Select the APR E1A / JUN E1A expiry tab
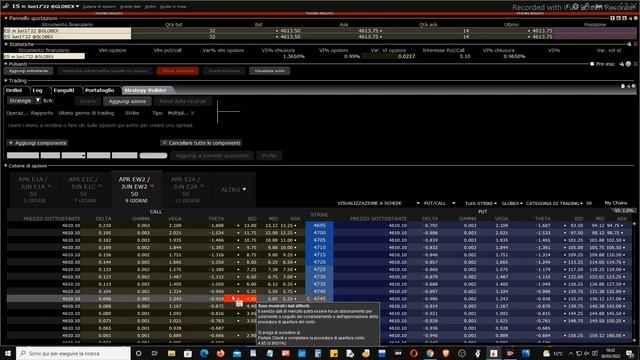Image resolution: width=640 pixels, height=360 pixels. 34,189
